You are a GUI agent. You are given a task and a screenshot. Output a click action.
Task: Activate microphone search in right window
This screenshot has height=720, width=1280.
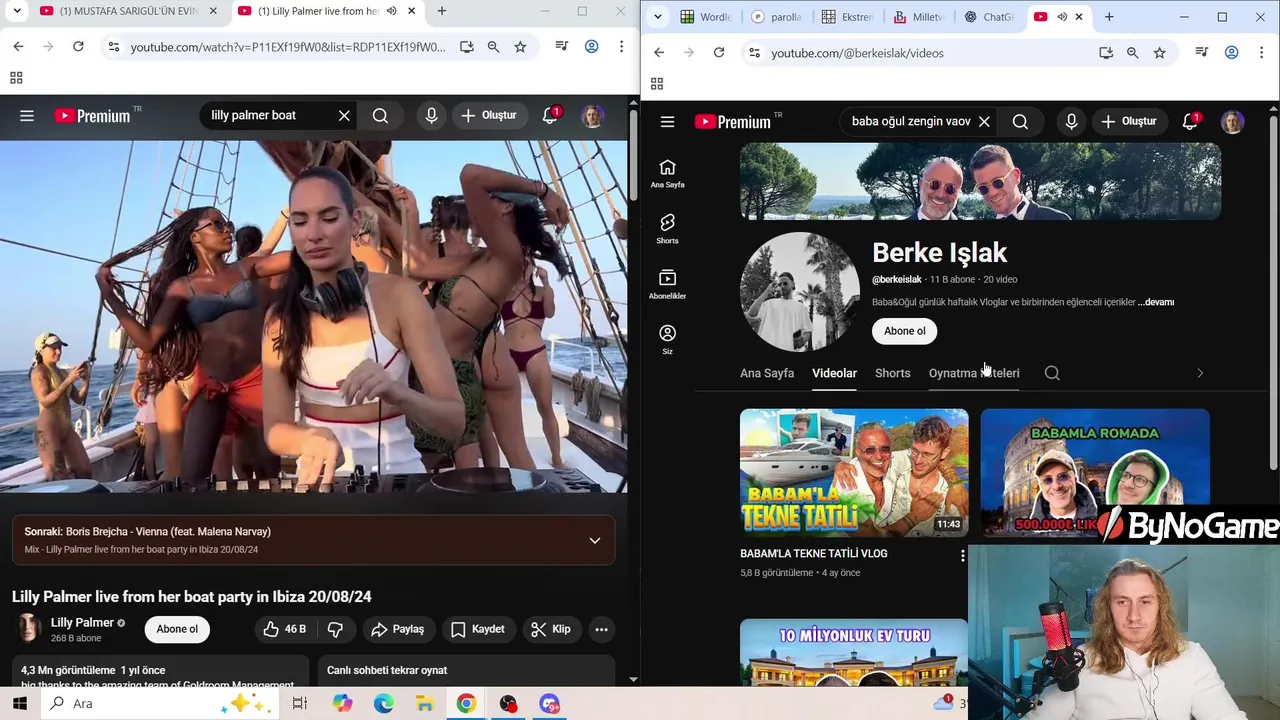[x=1071, y=122]
